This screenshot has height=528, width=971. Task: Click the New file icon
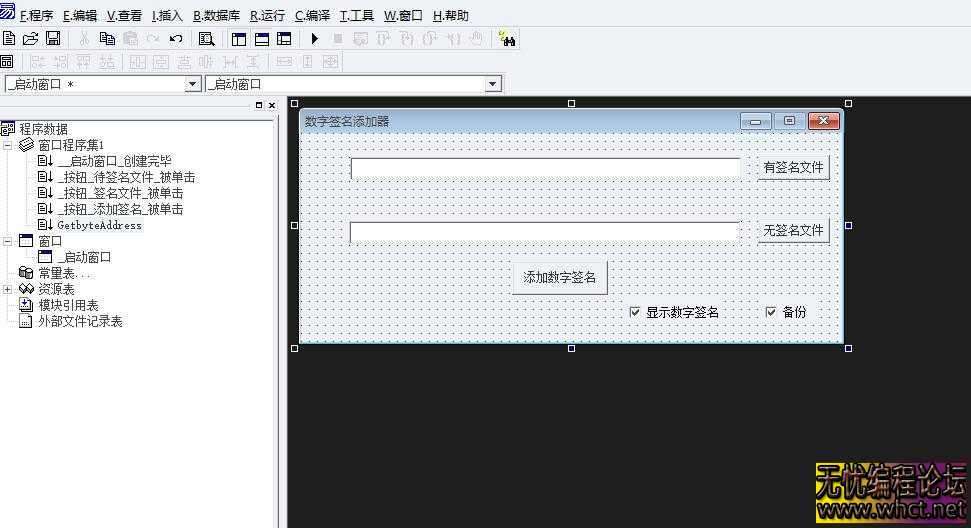point(9,39)
